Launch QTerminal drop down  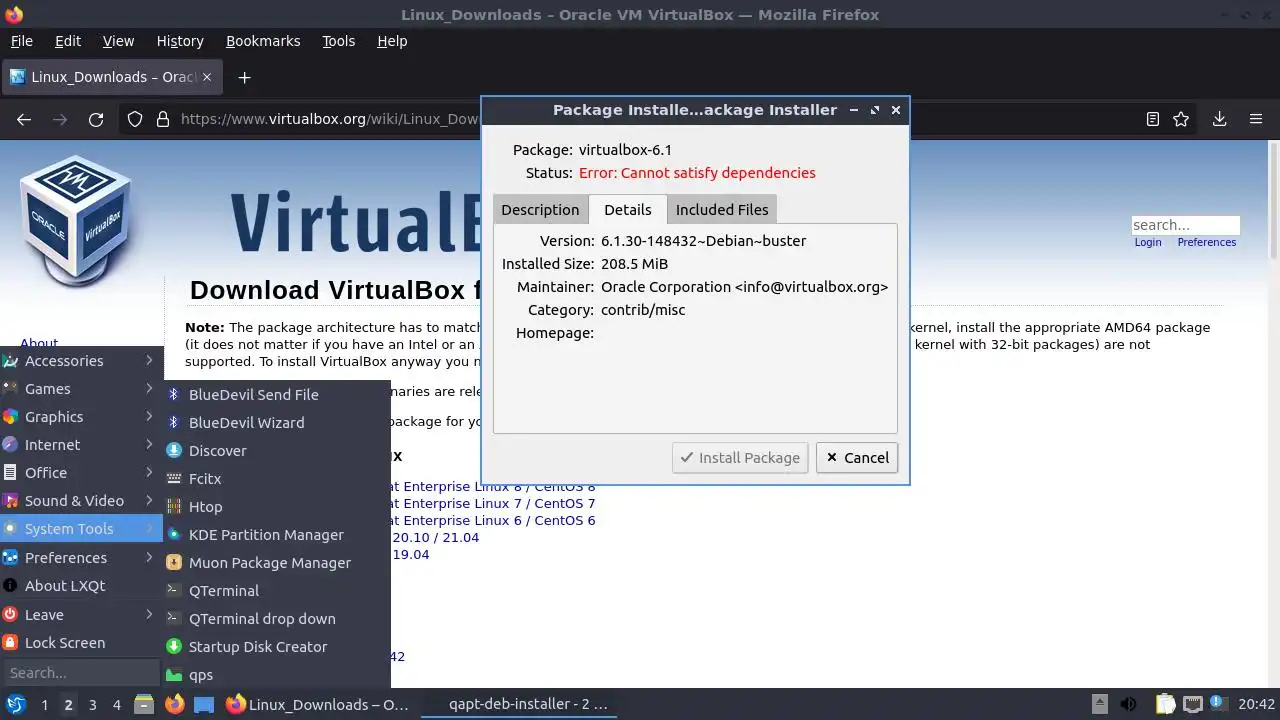click(277, 619)
